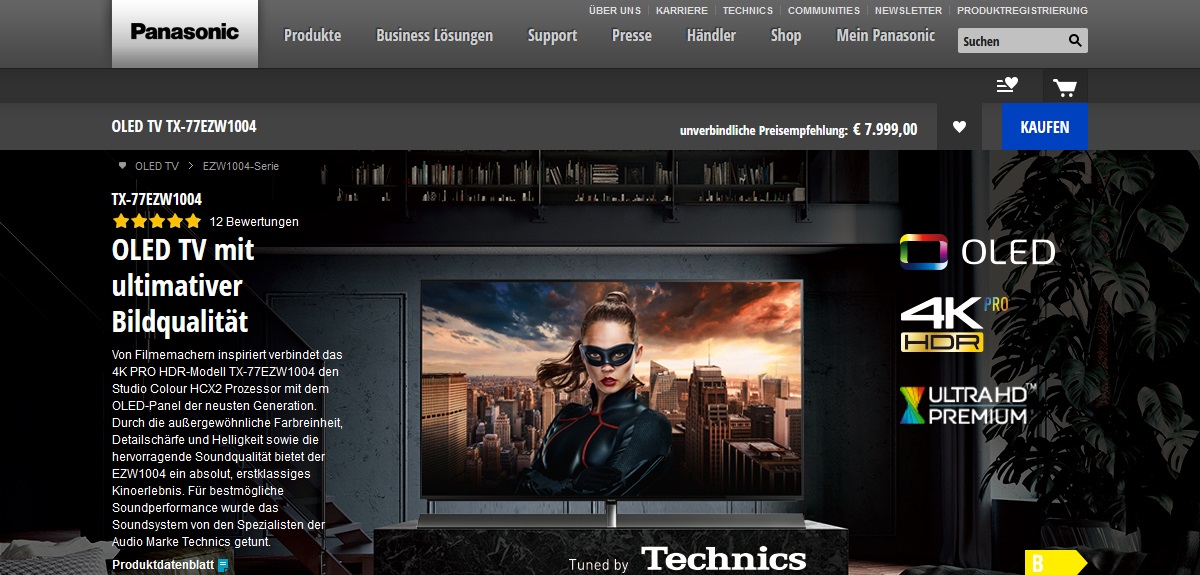Open the wishlist icon with heart

click(1007, 86)
